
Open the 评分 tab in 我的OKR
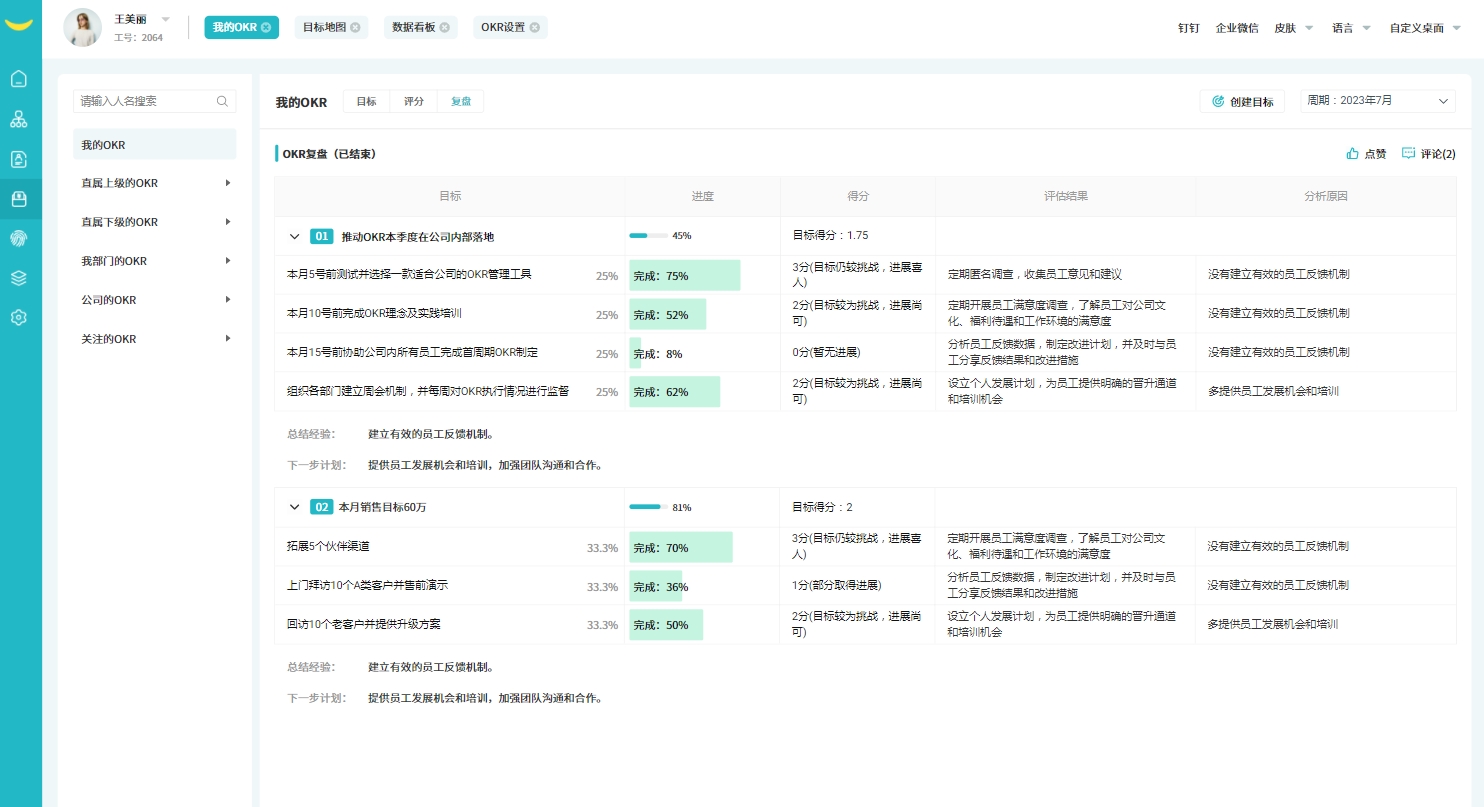414,101
